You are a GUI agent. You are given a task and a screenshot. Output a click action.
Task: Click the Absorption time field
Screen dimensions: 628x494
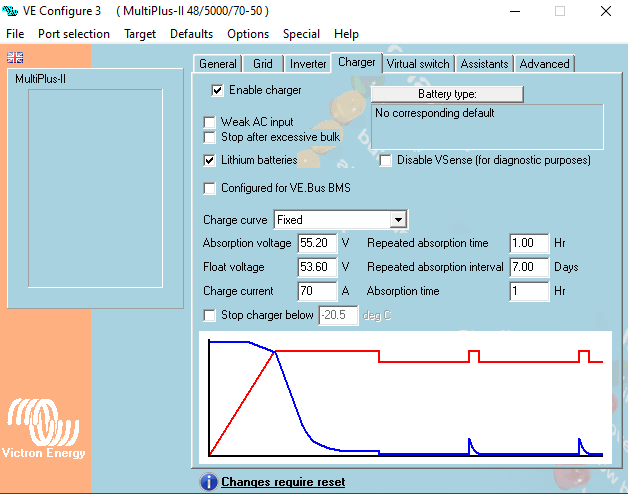pos(529,291)
